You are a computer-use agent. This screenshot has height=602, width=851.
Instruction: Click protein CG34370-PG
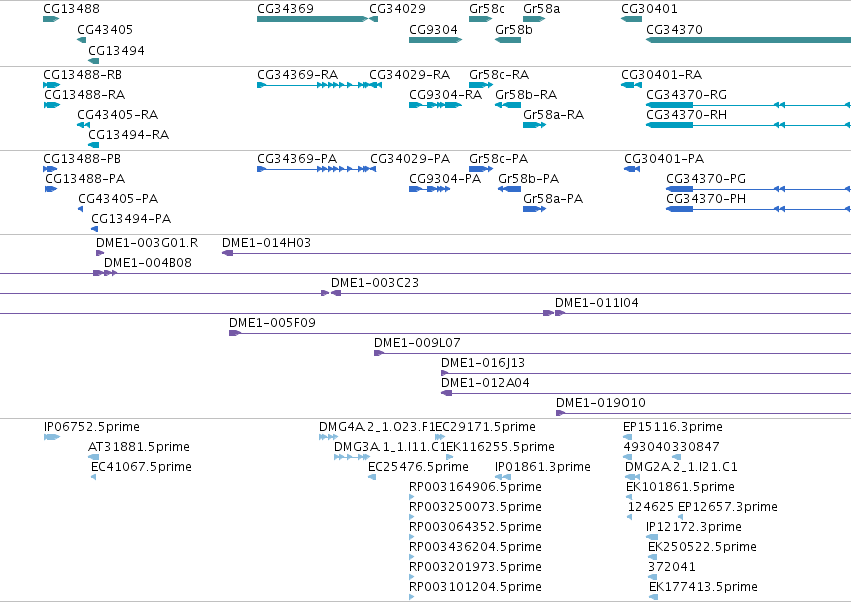tap(706, 179)
